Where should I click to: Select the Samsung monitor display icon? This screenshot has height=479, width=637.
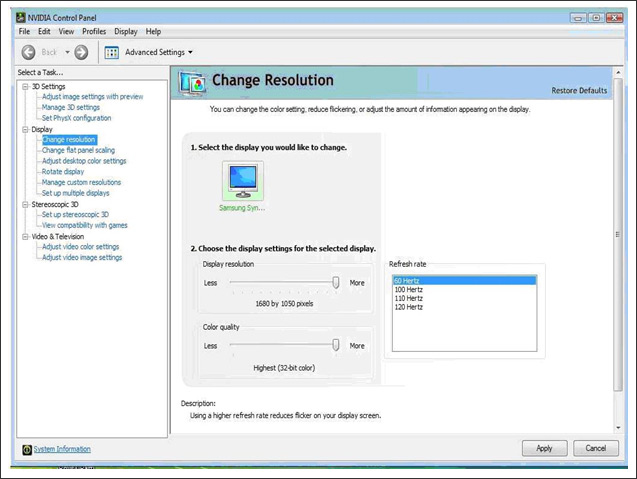pos(242,181)
